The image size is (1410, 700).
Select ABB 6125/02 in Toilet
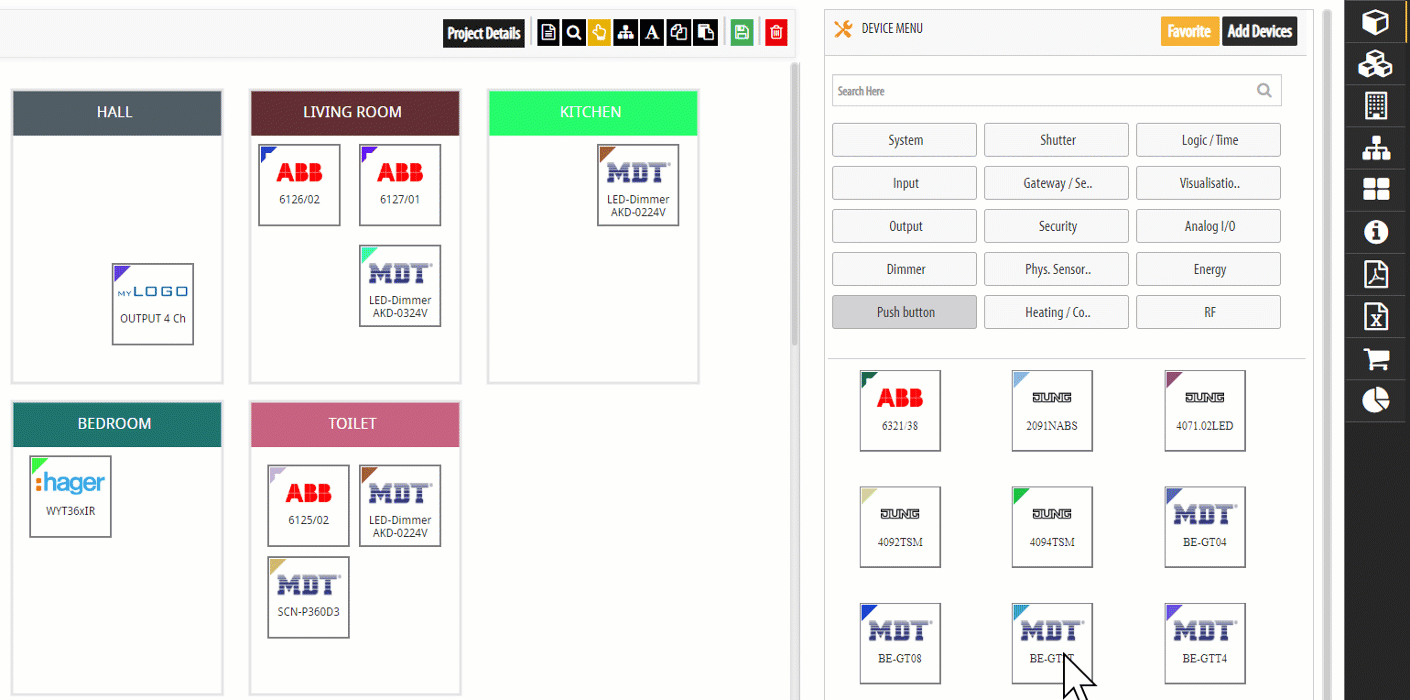click(x=309, y=506)
